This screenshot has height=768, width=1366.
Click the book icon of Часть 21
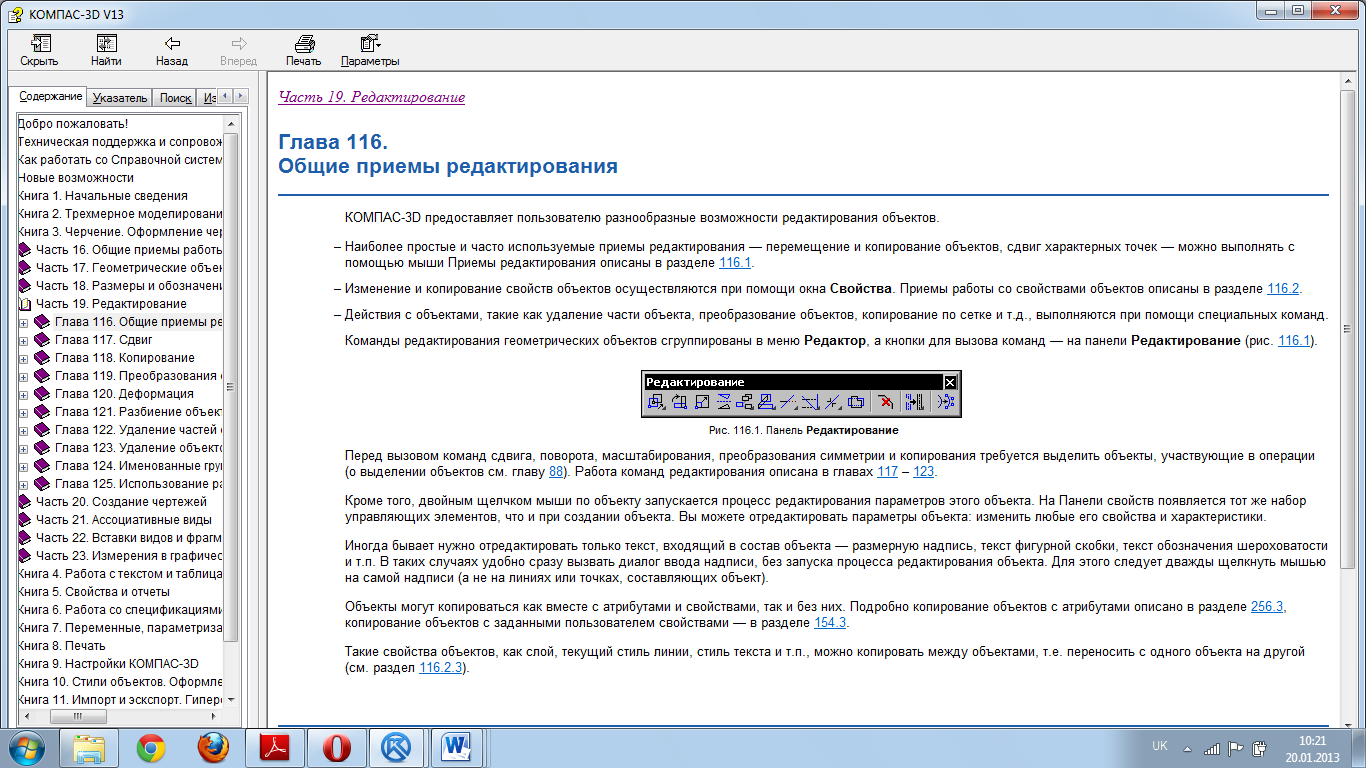point(25,520)
